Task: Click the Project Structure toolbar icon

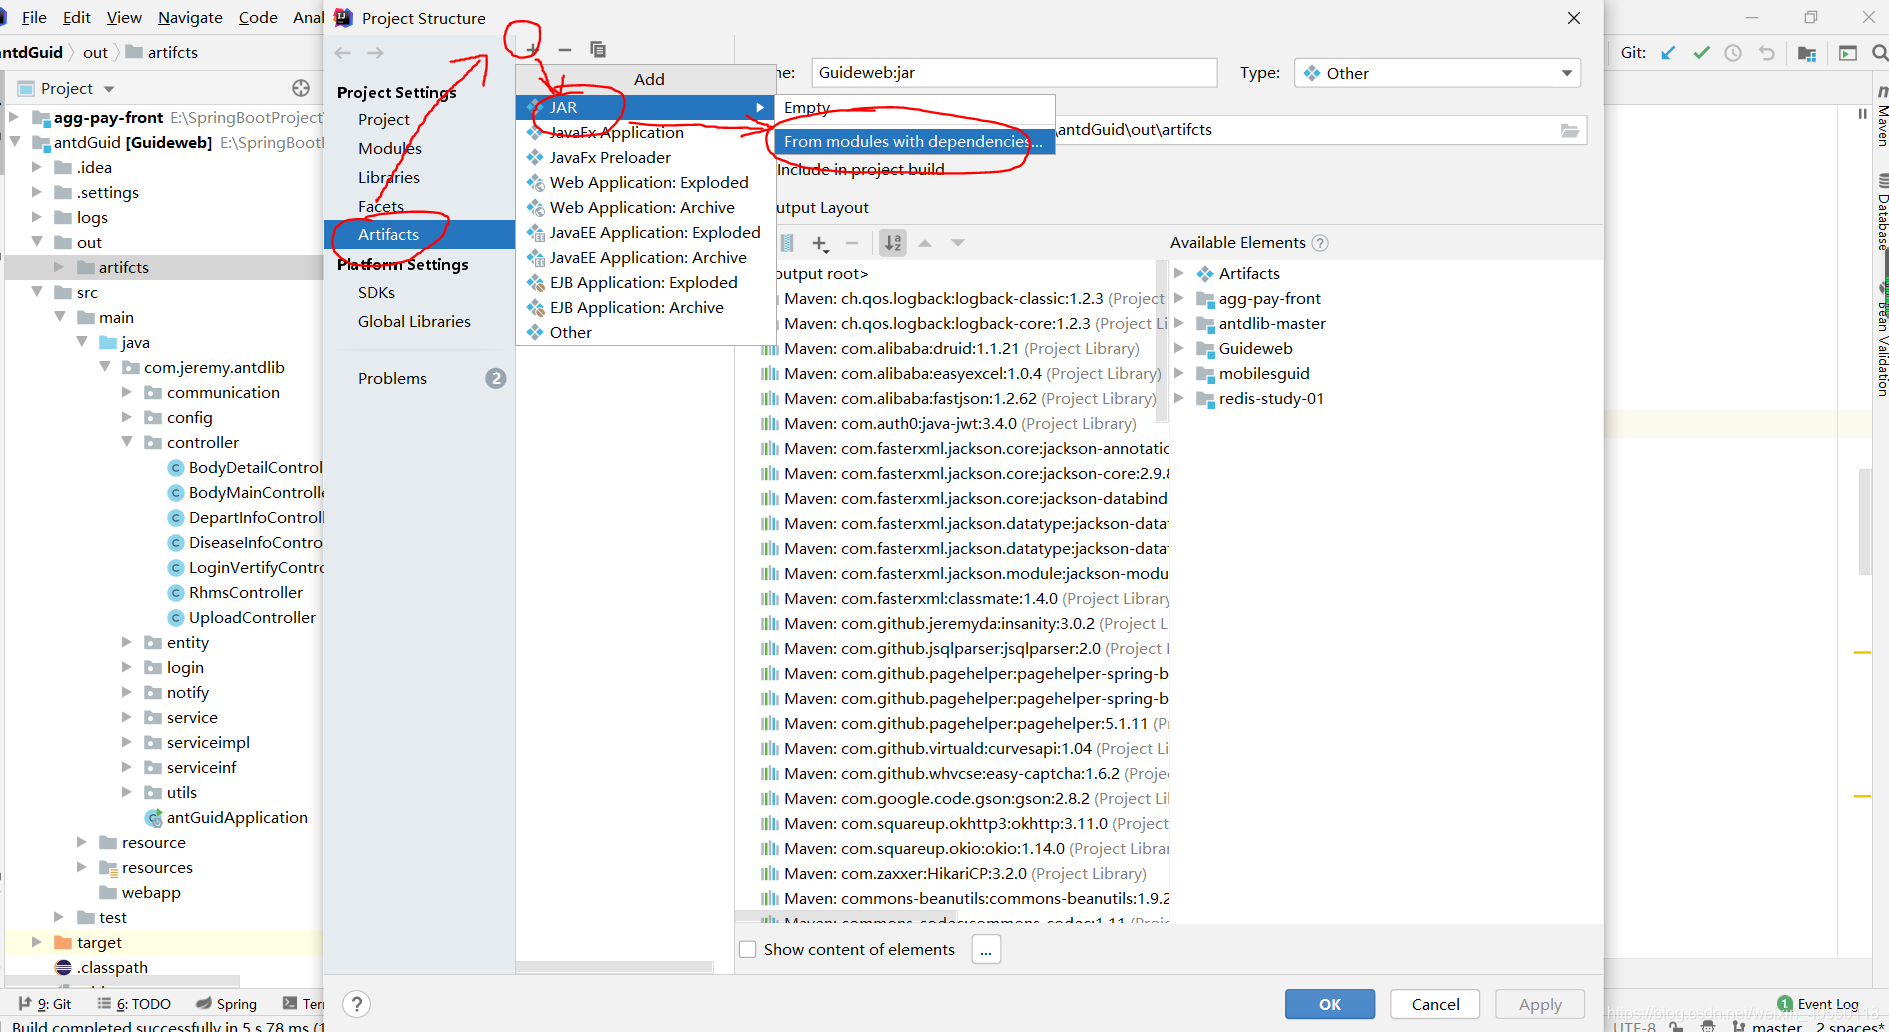Action: 1807,53
